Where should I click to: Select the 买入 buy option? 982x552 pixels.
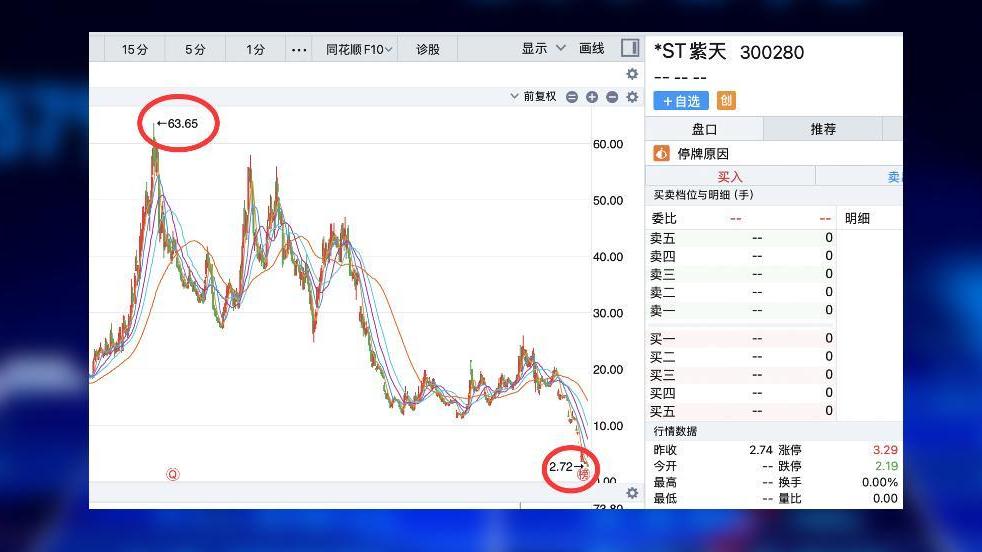tap(730, 177)
